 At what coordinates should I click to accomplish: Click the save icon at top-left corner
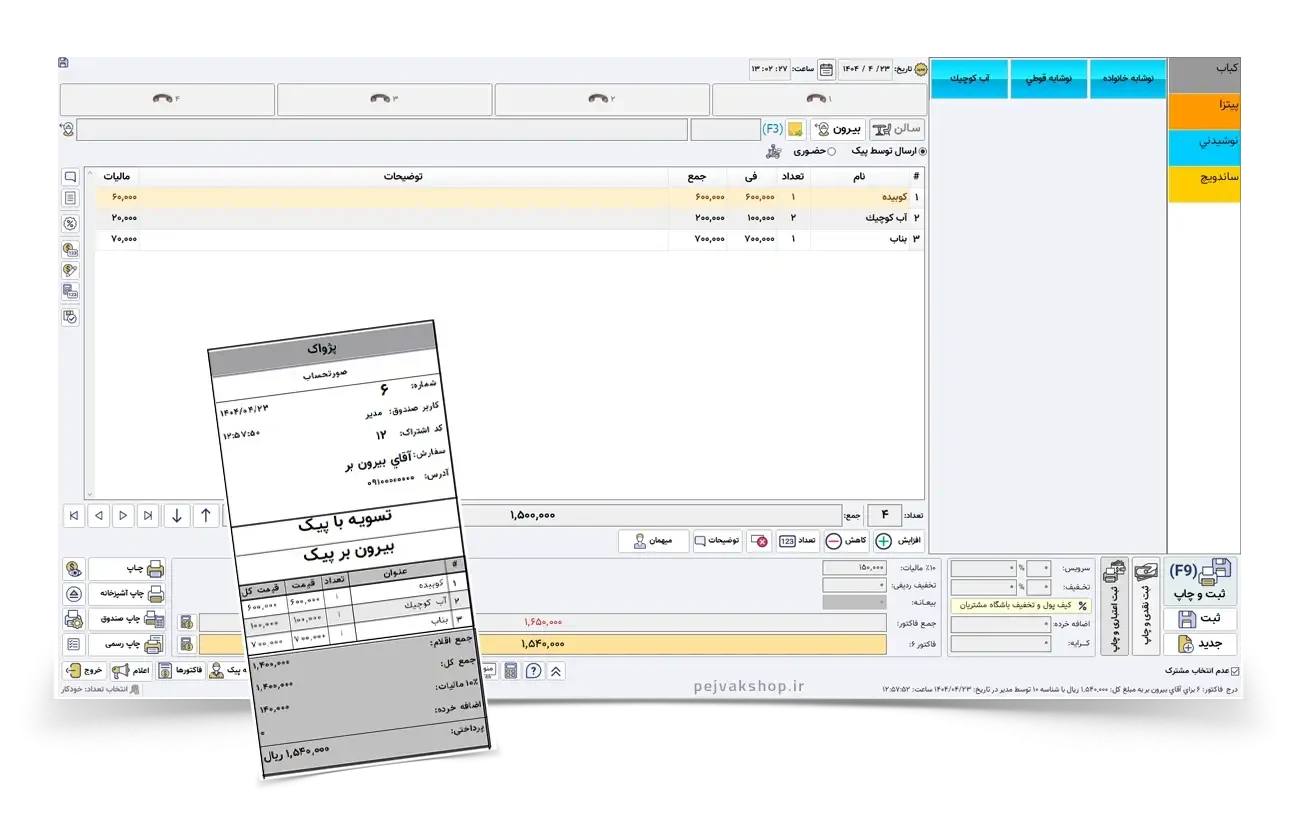63,63
